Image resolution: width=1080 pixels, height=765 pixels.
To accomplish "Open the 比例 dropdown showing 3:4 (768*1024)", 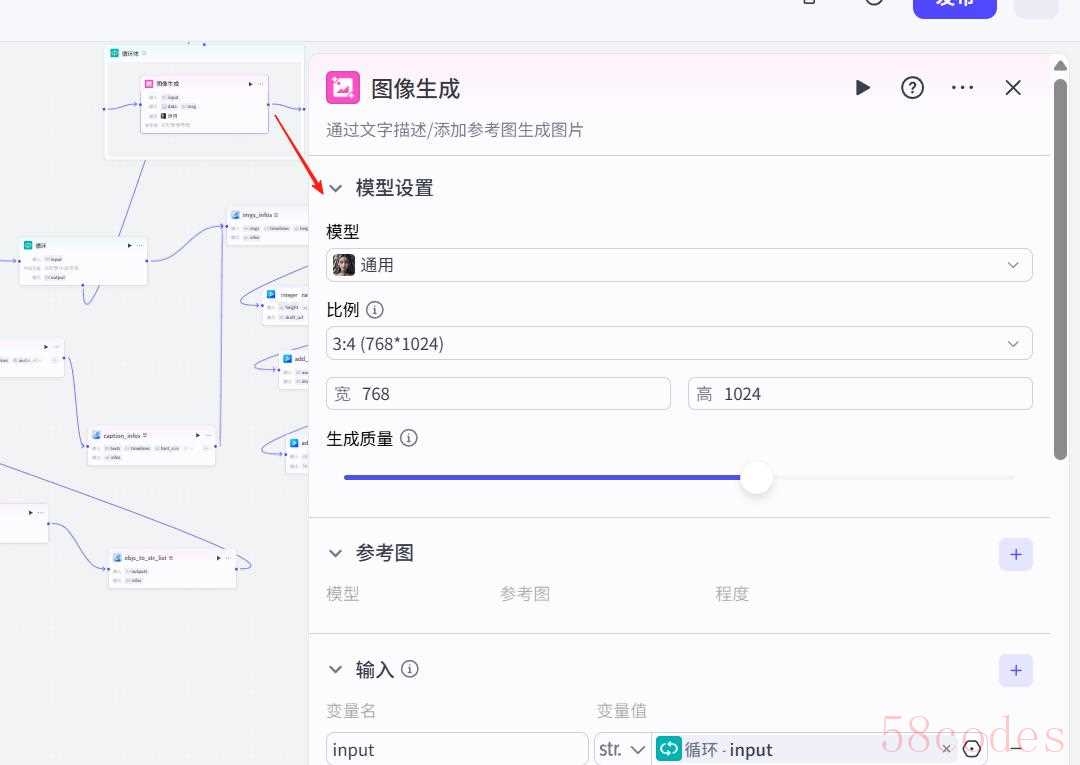I will point(679,344).
